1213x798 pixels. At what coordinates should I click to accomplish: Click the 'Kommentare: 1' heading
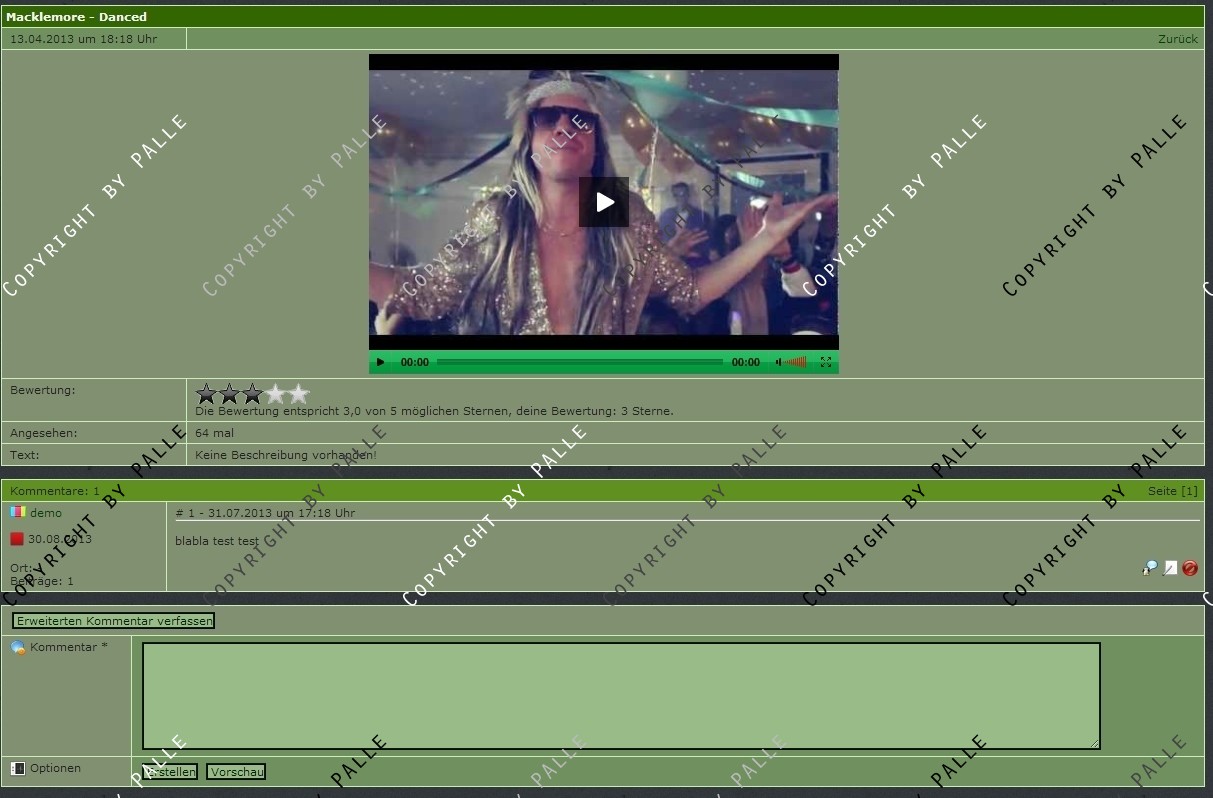55,491
